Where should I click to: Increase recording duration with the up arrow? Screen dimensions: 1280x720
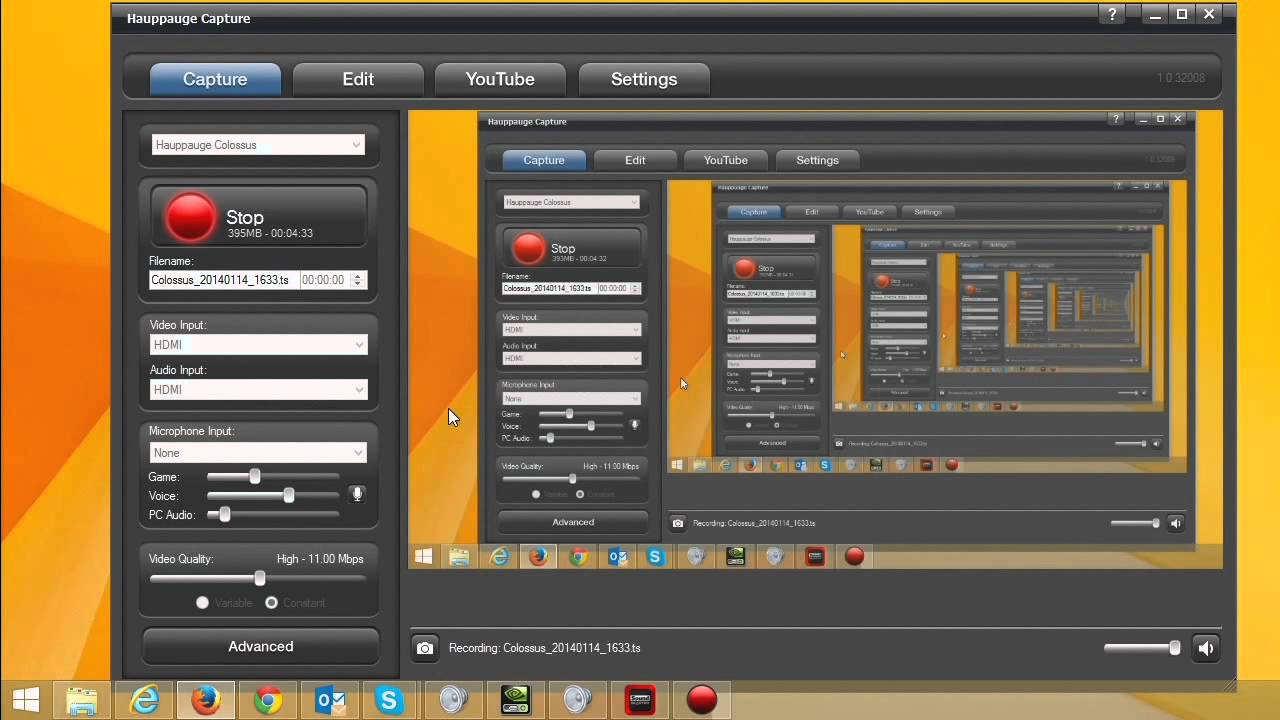tap(358, 276)
